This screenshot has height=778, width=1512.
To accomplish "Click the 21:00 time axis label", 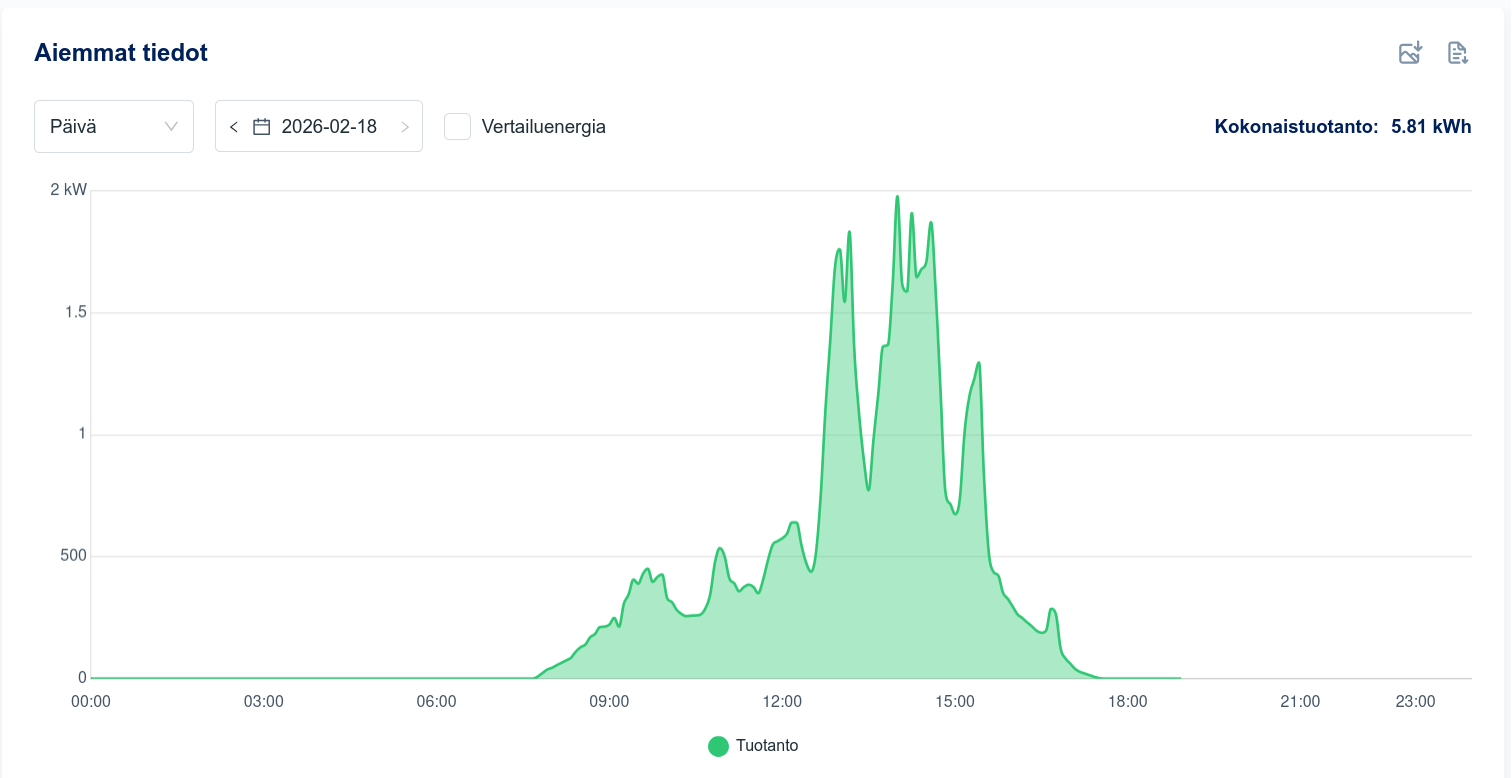I will (1300, 702).
